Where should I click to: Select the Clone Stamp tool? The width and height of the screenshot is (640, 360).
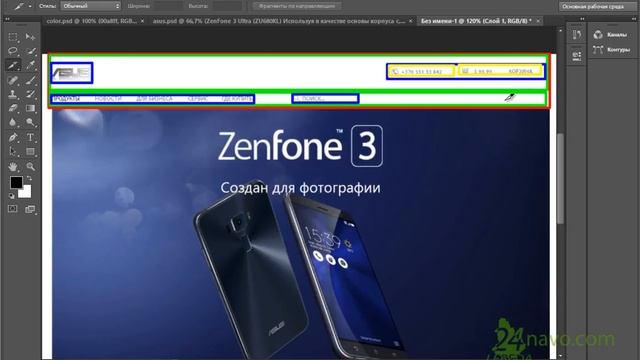[x=13, y=94]
